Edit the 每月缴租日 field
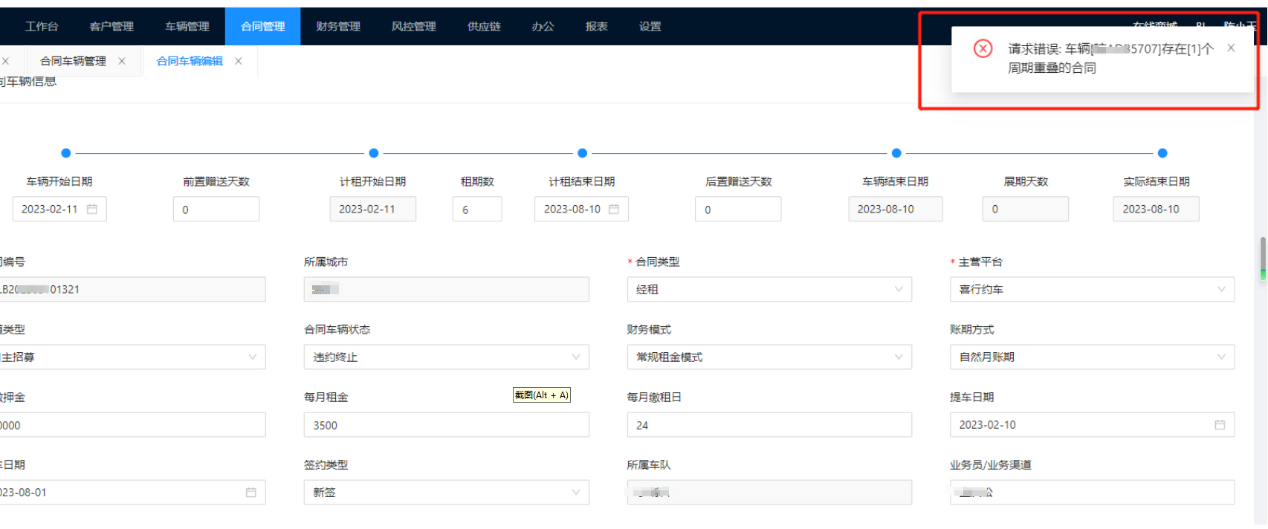Screen dimensions: 1268x529 point(769,425)
